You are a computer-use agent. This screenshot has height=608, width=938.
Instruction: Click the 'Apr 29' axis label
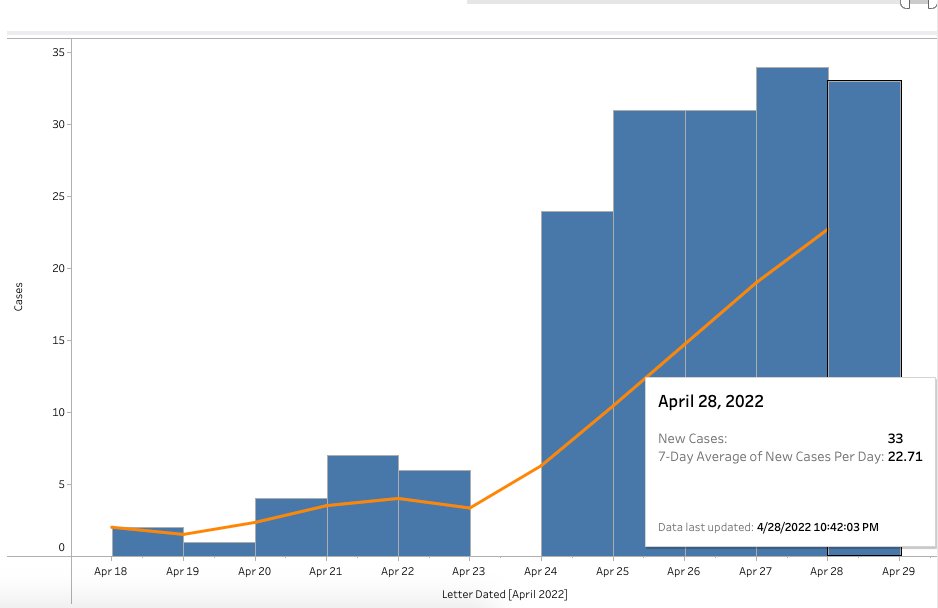(898, 571)
